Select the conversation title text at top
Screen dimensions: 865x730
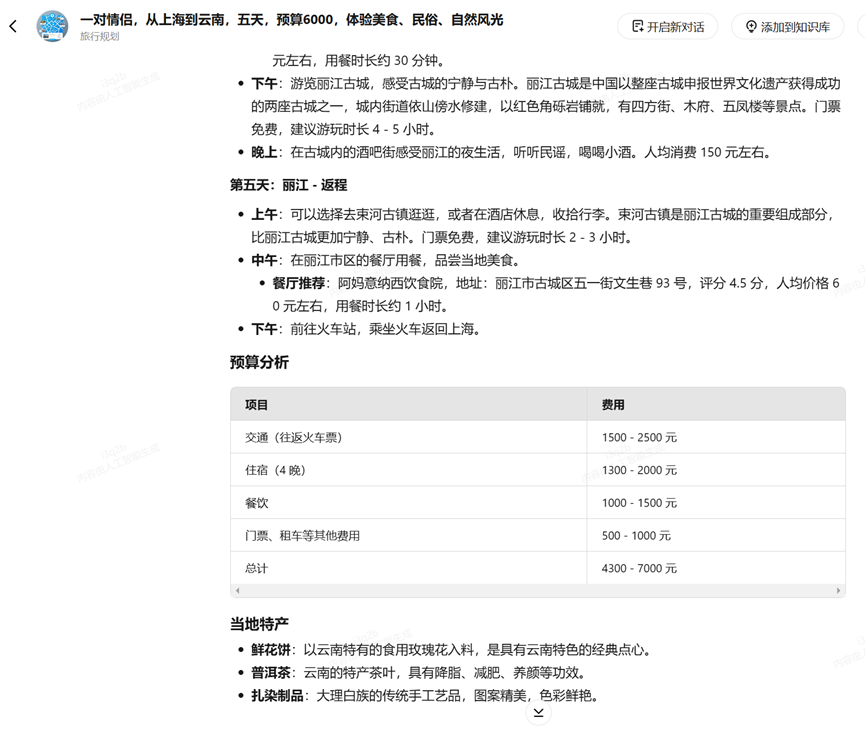pyautogui.click(x=291, y=20)
